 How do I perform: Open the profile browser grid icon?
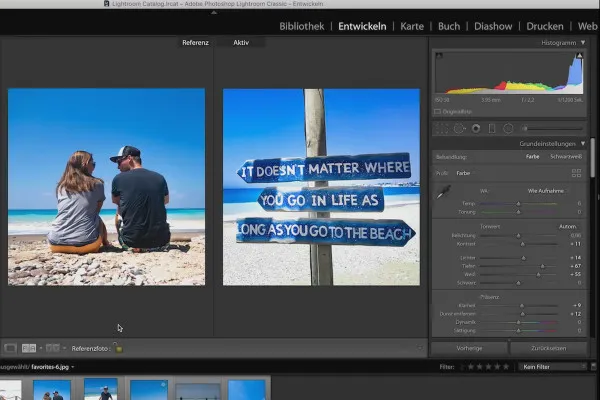[x=575, y=173]
